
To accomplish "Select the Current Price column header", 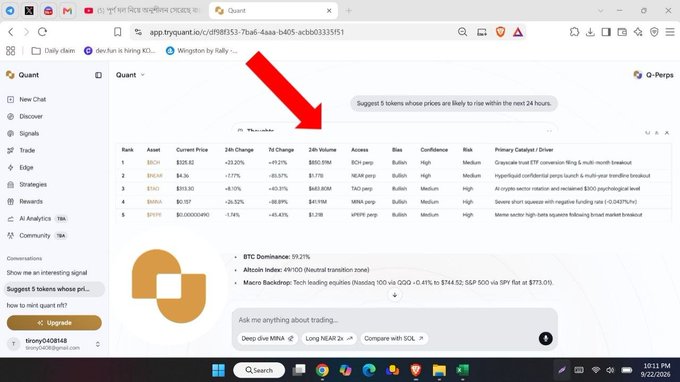I will coord(192,150).
